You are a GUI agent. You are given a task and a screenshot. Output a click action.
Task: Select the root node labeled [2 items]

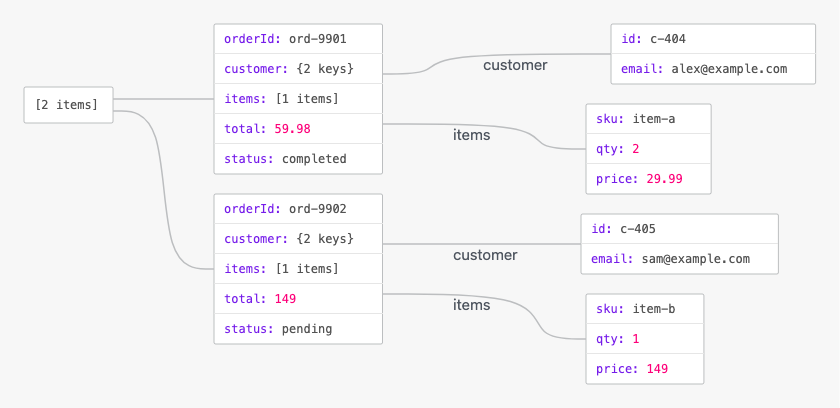[69, 105]
